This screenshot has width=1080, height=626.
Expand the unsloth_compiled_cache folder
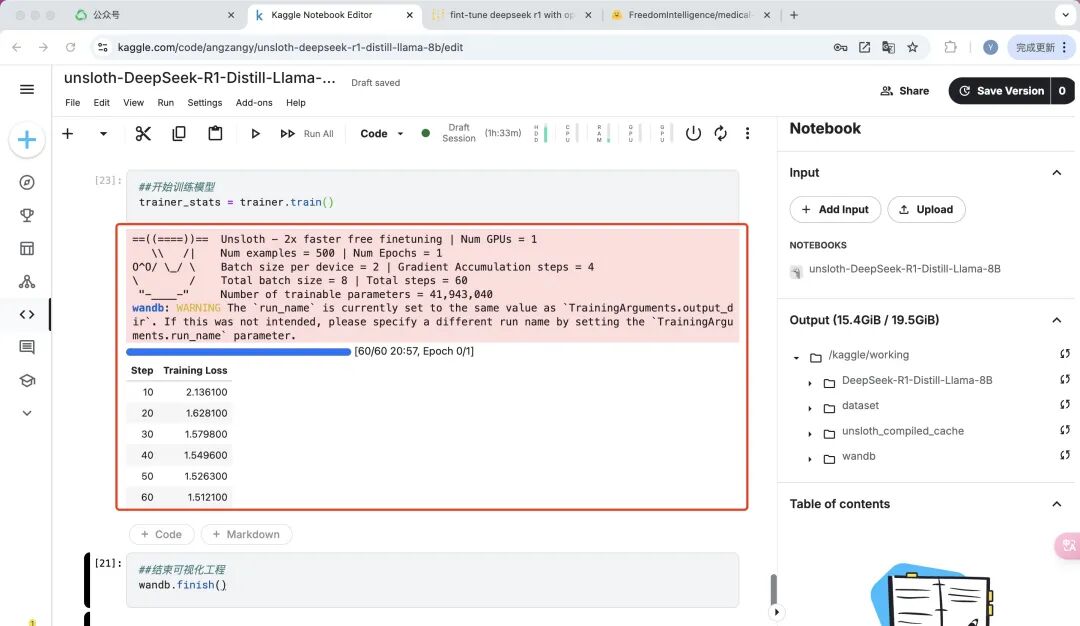810,434
